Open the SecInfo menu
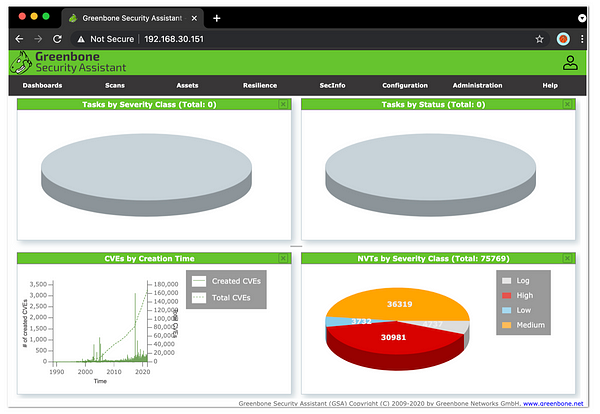 (x=332, y=85)
